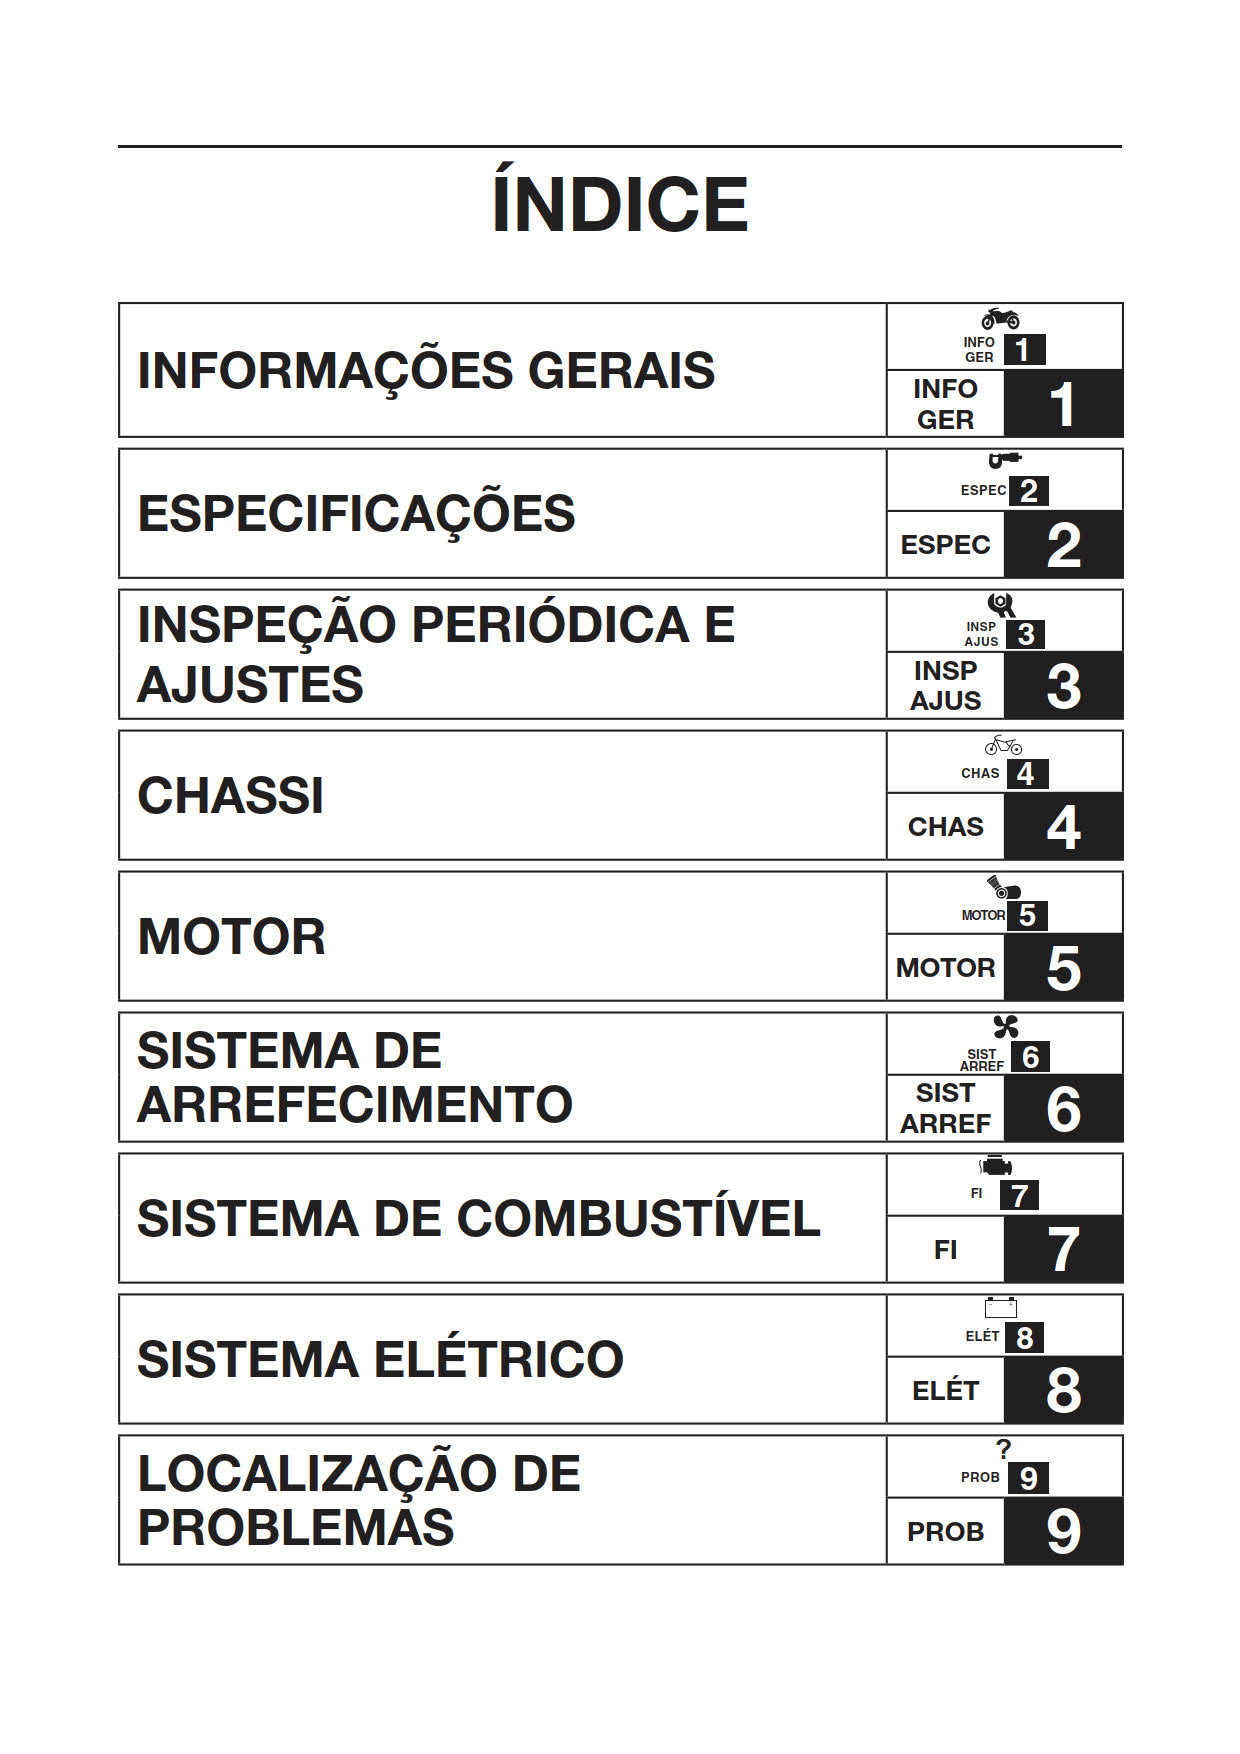Go to SISTEMA DE ARREFECIMENTO
Viewport: 1240px width, 1754px height.
click(354, 1078)
